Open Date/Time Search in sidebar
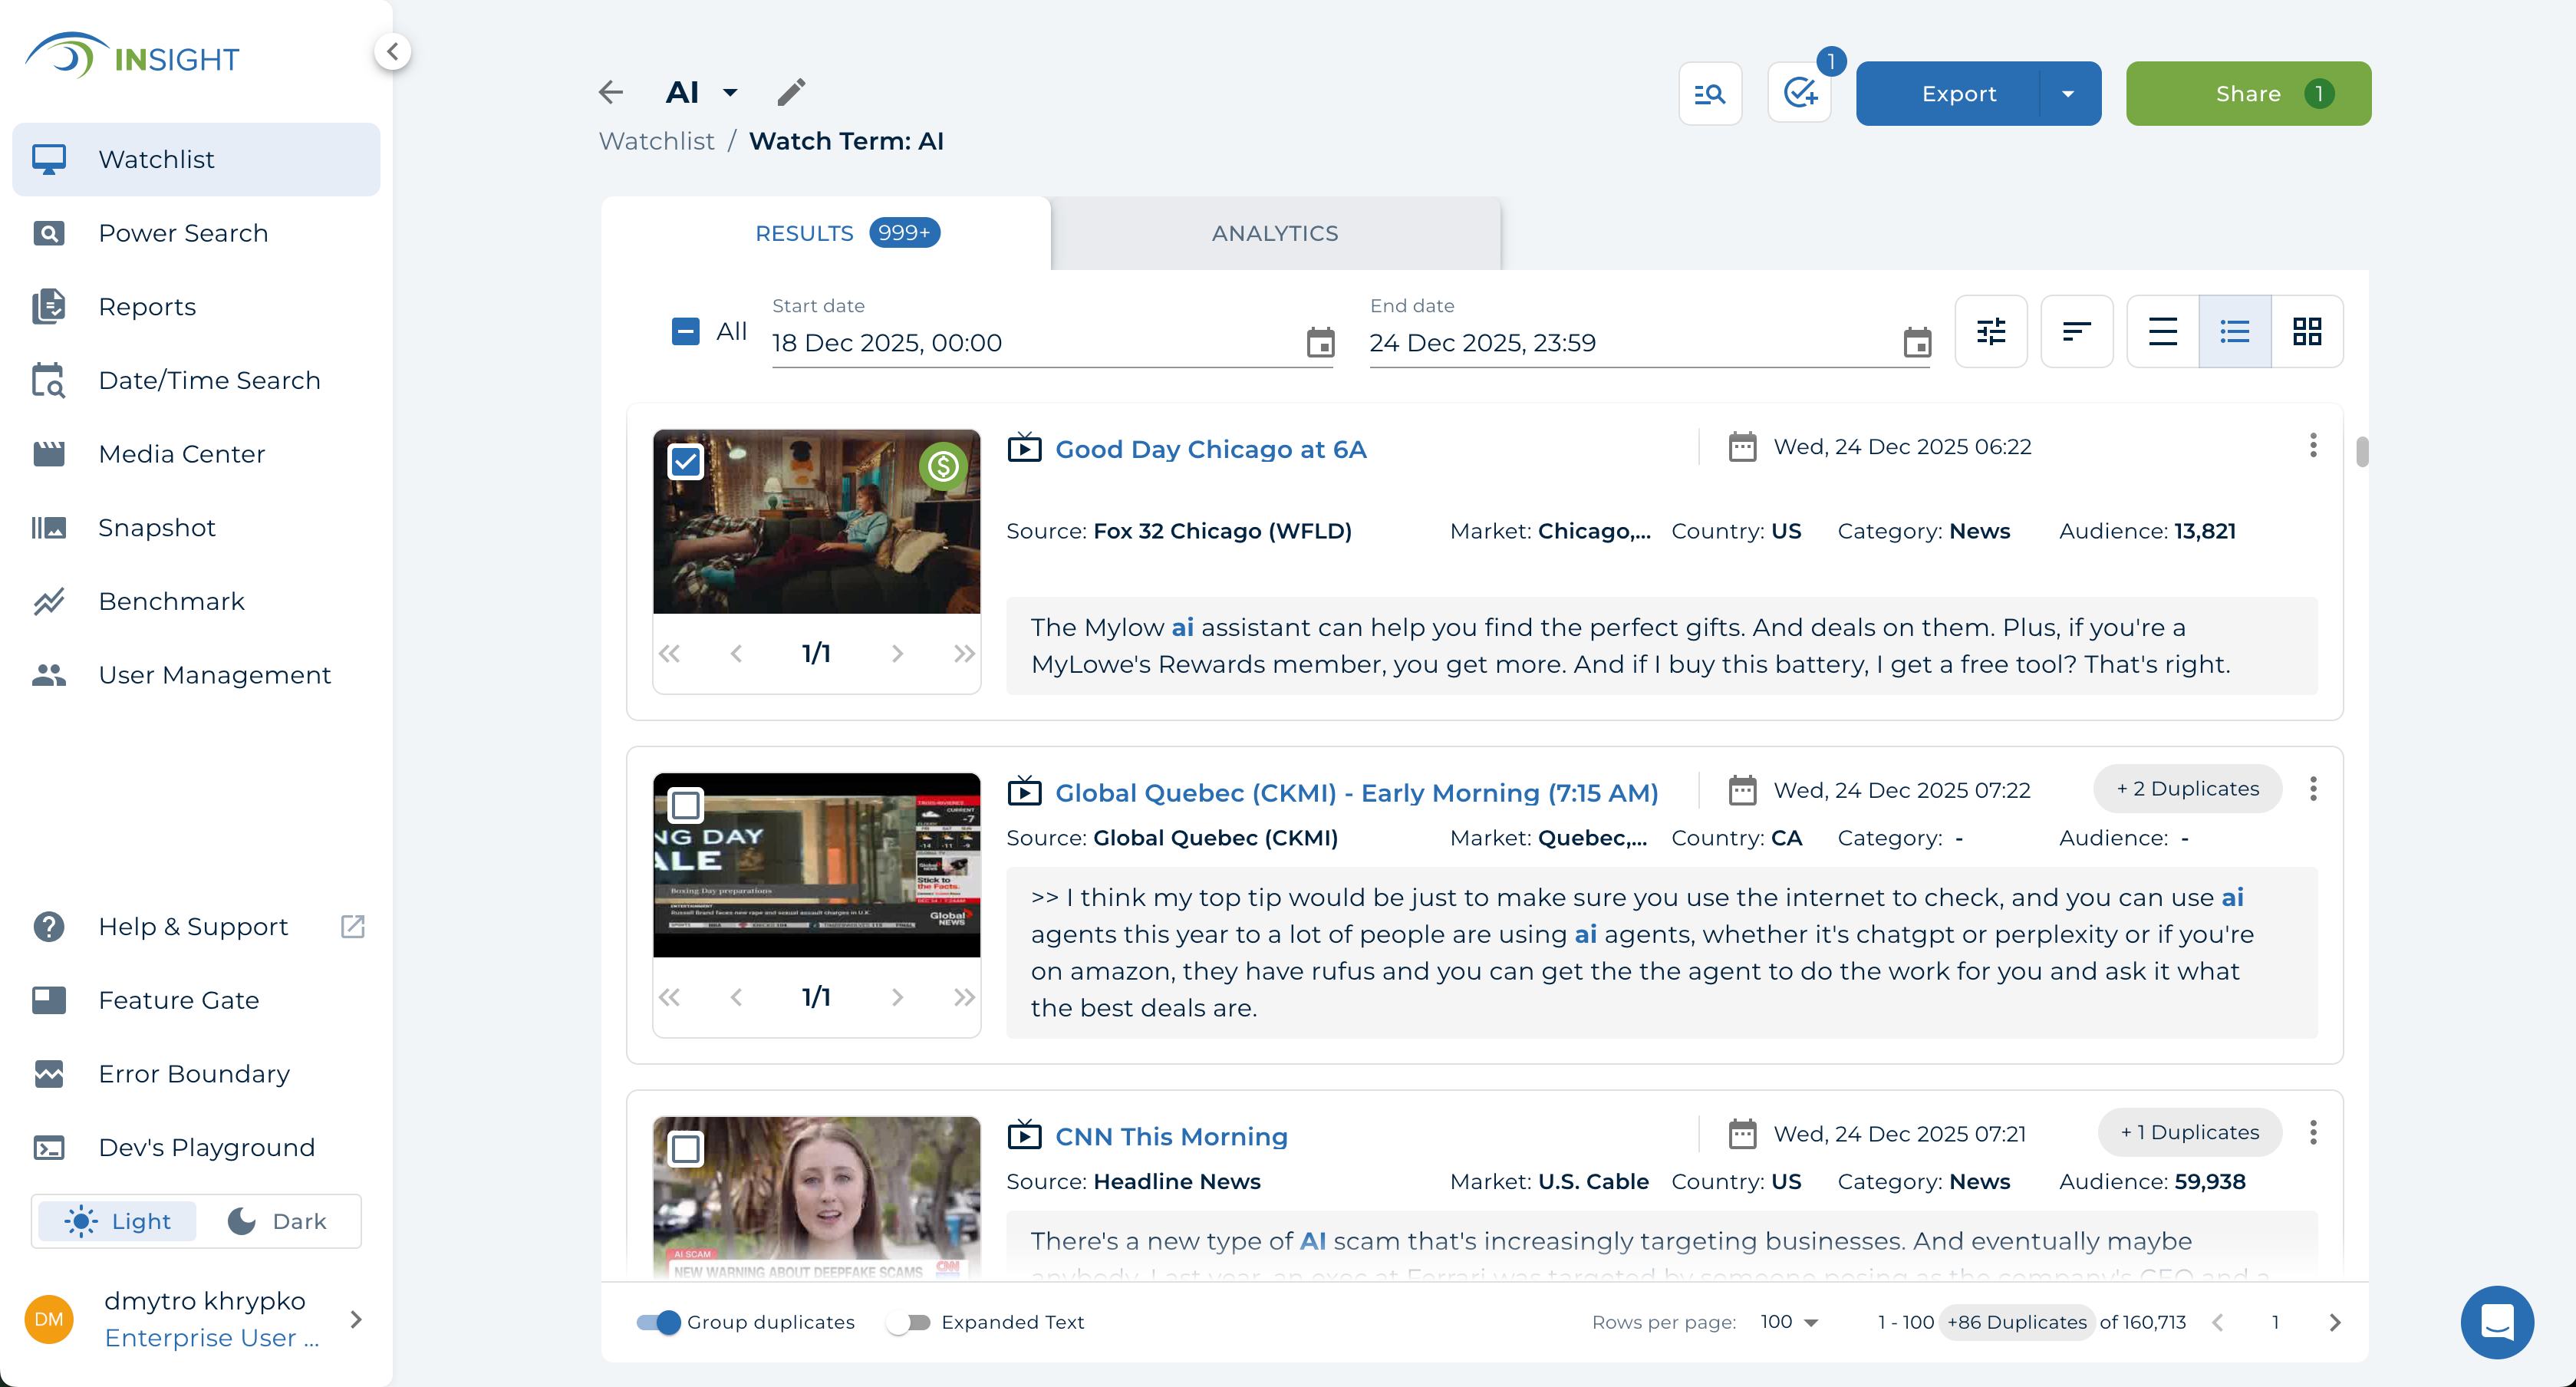Viewport: 2576px width, 1387px height. [196, 381]
